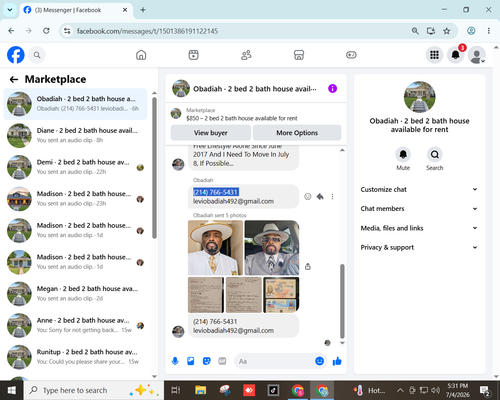Open photo of man in white suit

(215, 248)
